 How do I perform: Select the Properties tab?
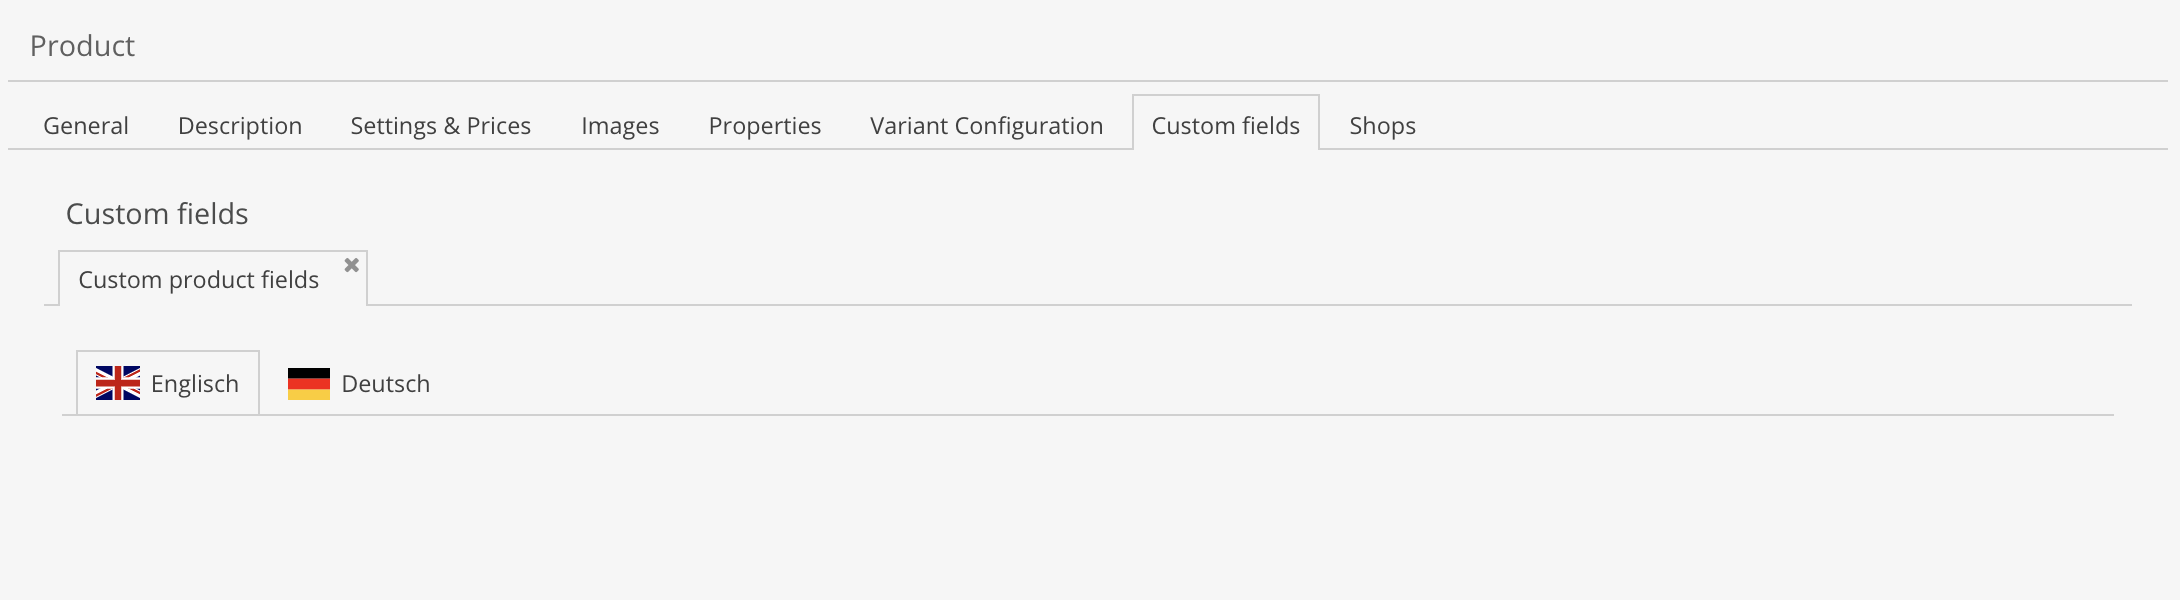pos(765,126)
